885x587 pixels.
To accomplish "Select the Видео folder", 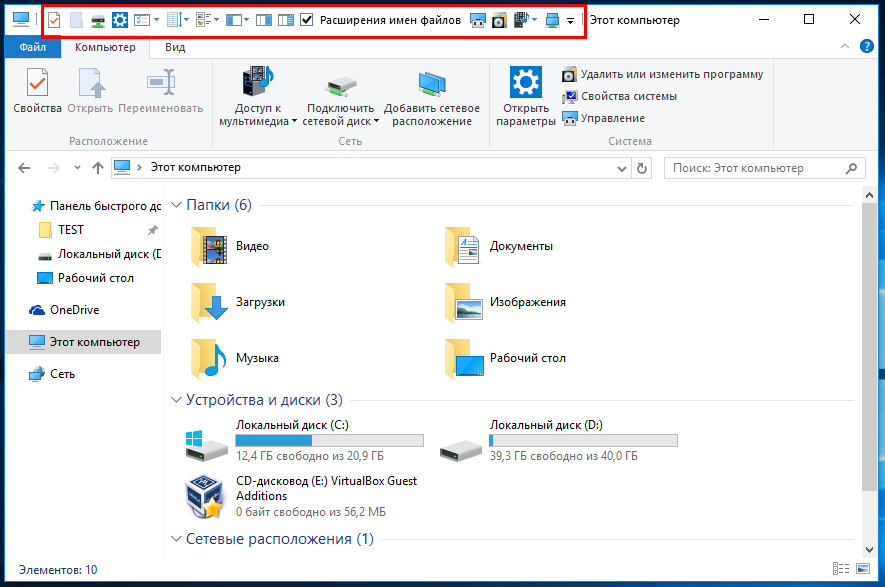I will pos(230,246).
